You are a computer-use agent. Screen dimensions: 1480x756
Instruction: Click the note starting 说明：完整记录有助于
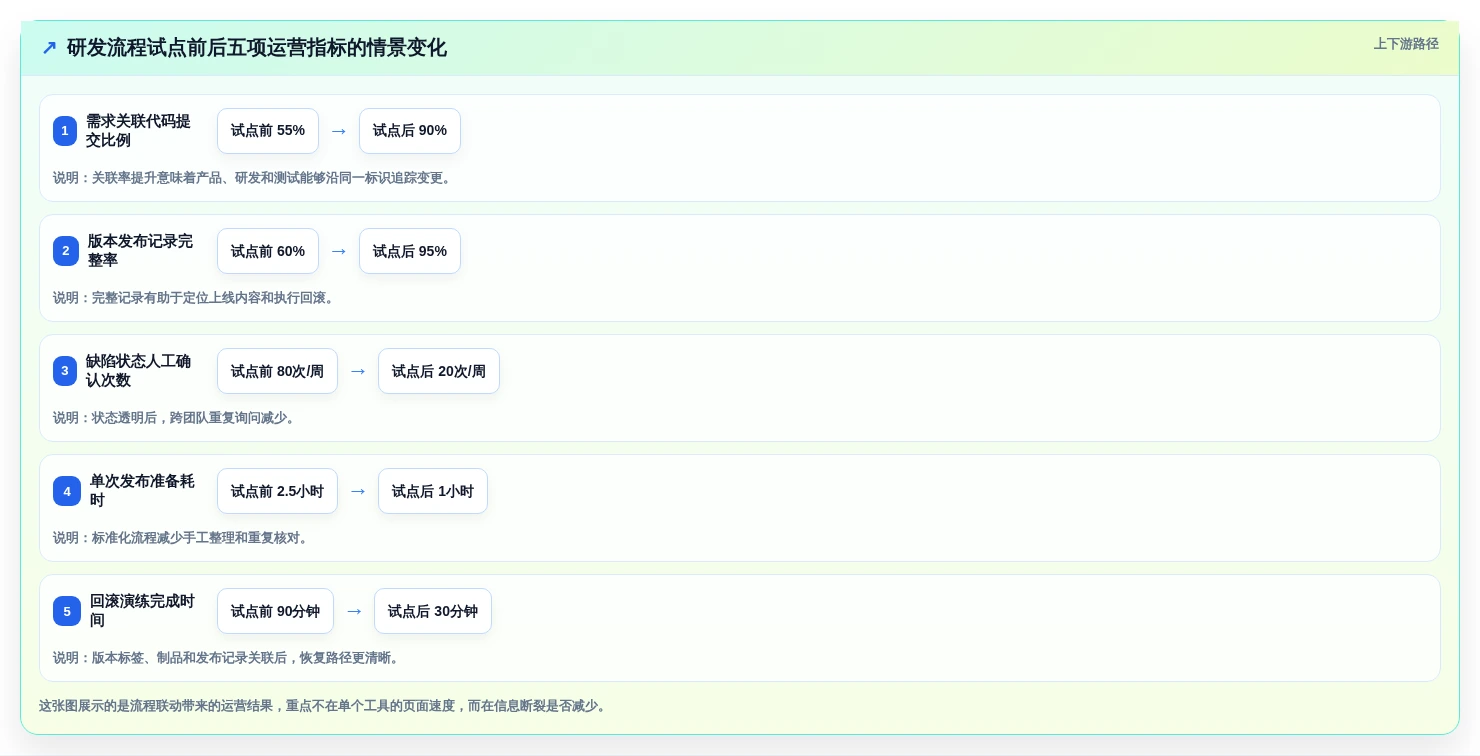click(x=196, y=298)
